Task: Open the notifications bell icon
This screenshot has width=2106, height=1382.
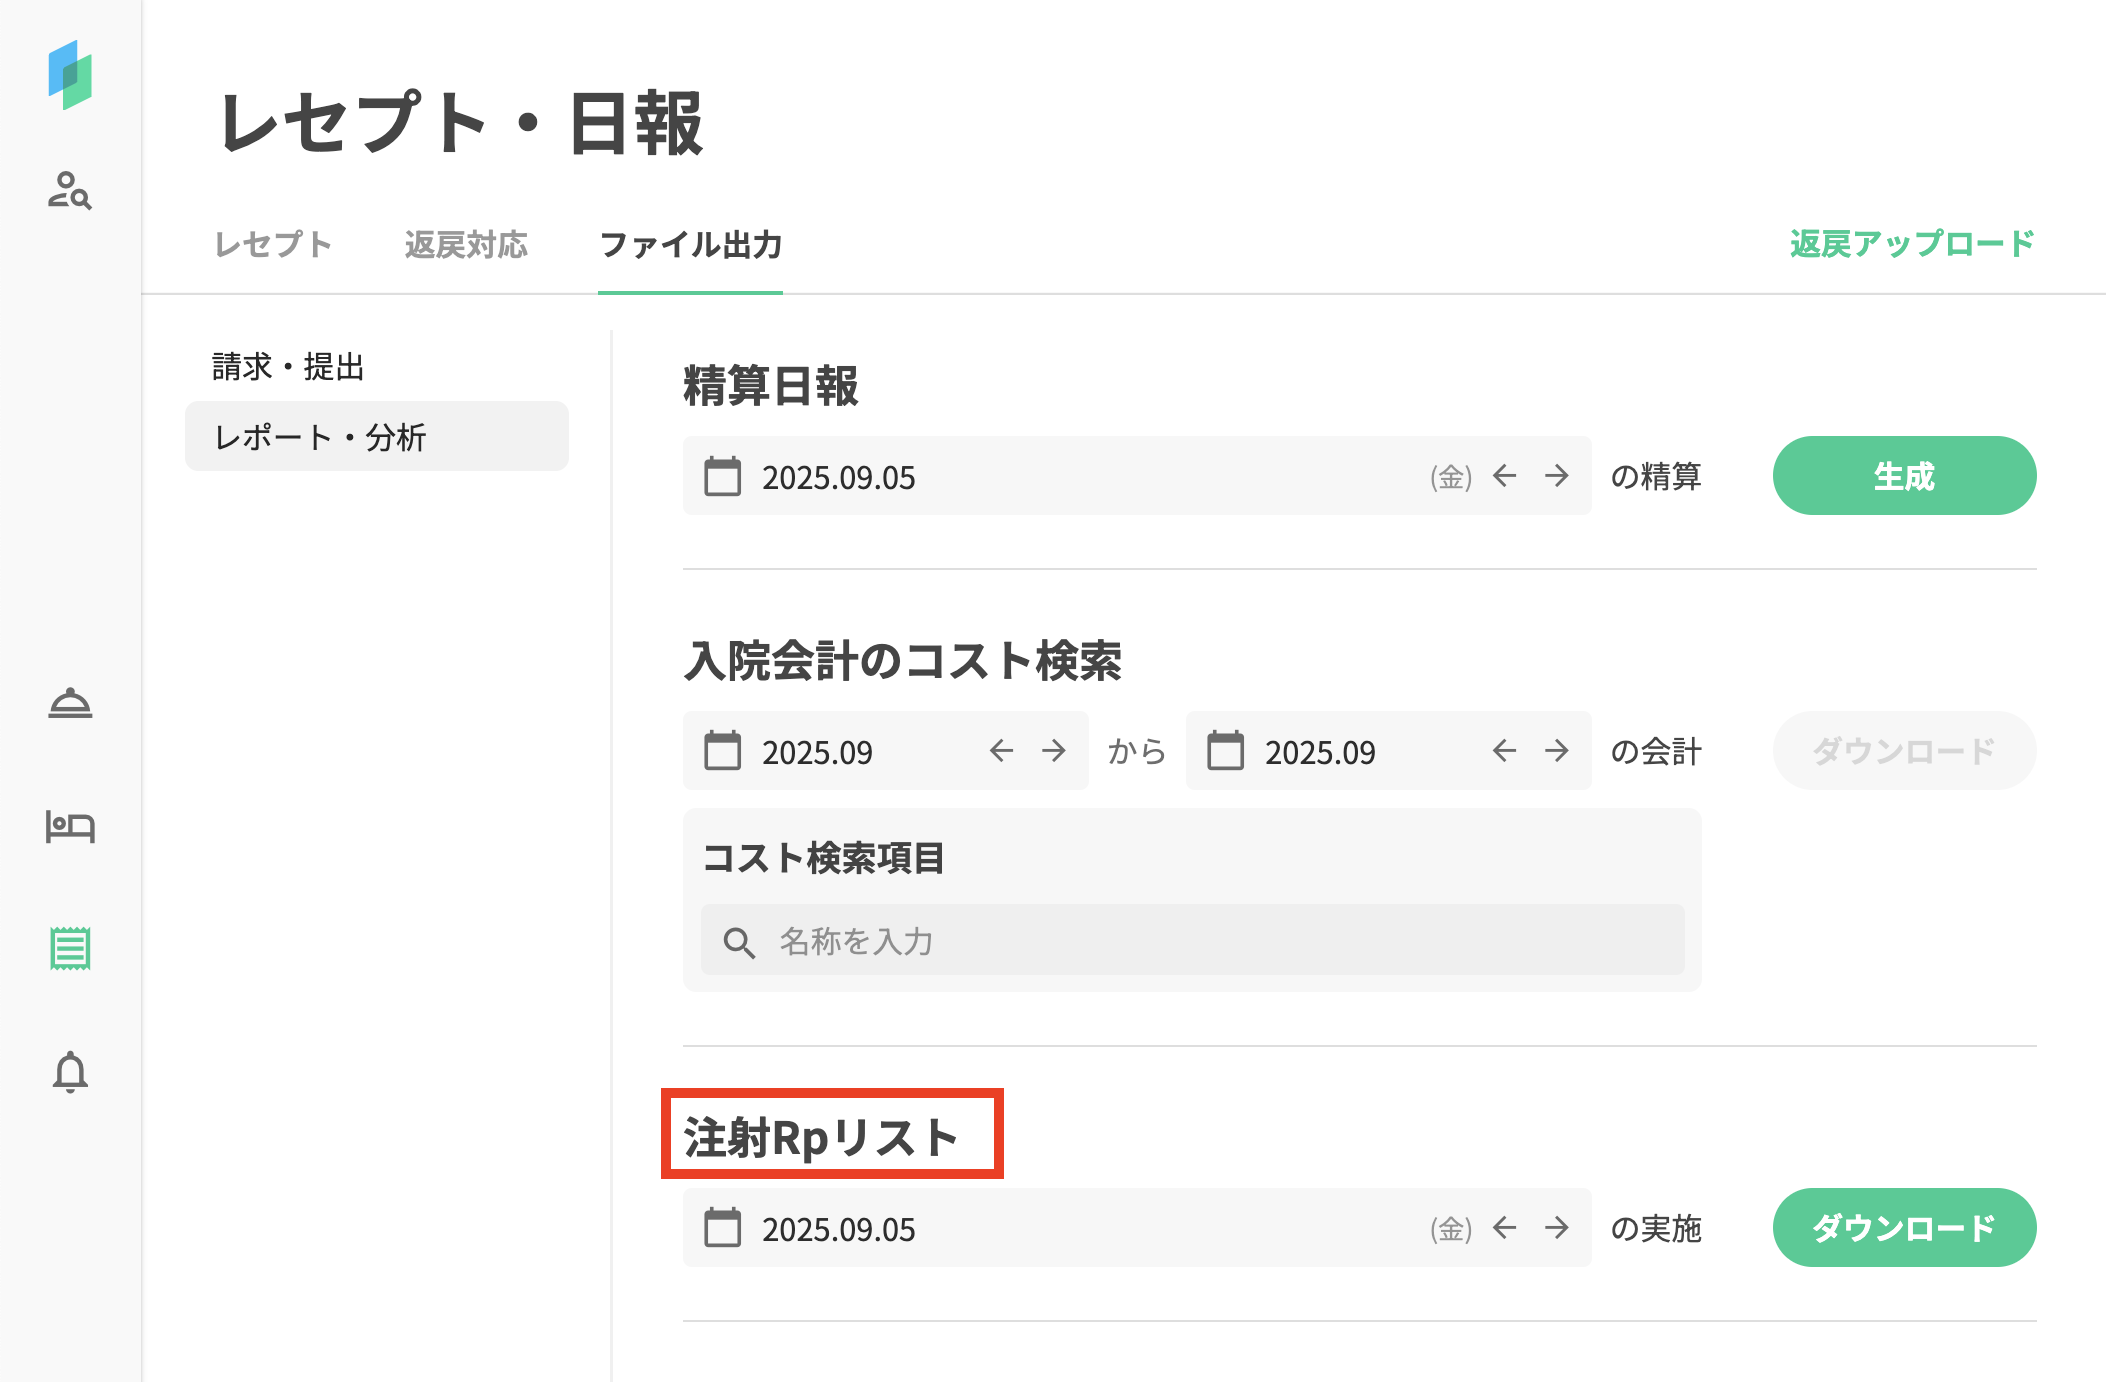Action: coord(70,1072)
